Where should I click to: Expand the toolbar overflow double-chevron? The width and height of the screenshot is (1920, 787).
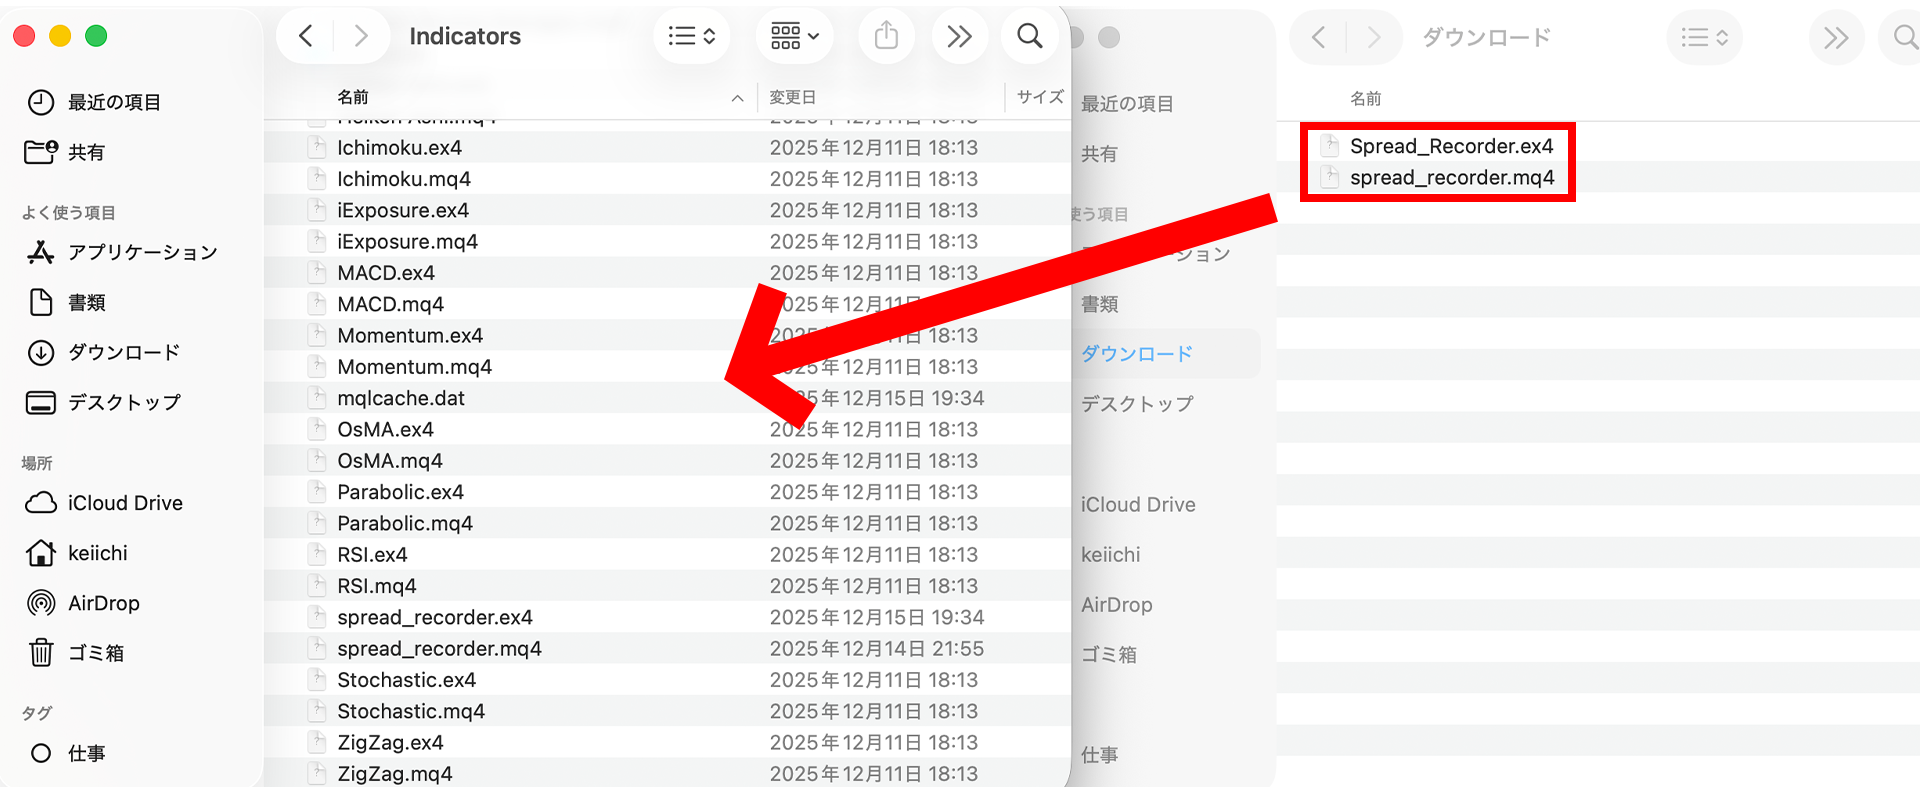[x=959, y=37]
